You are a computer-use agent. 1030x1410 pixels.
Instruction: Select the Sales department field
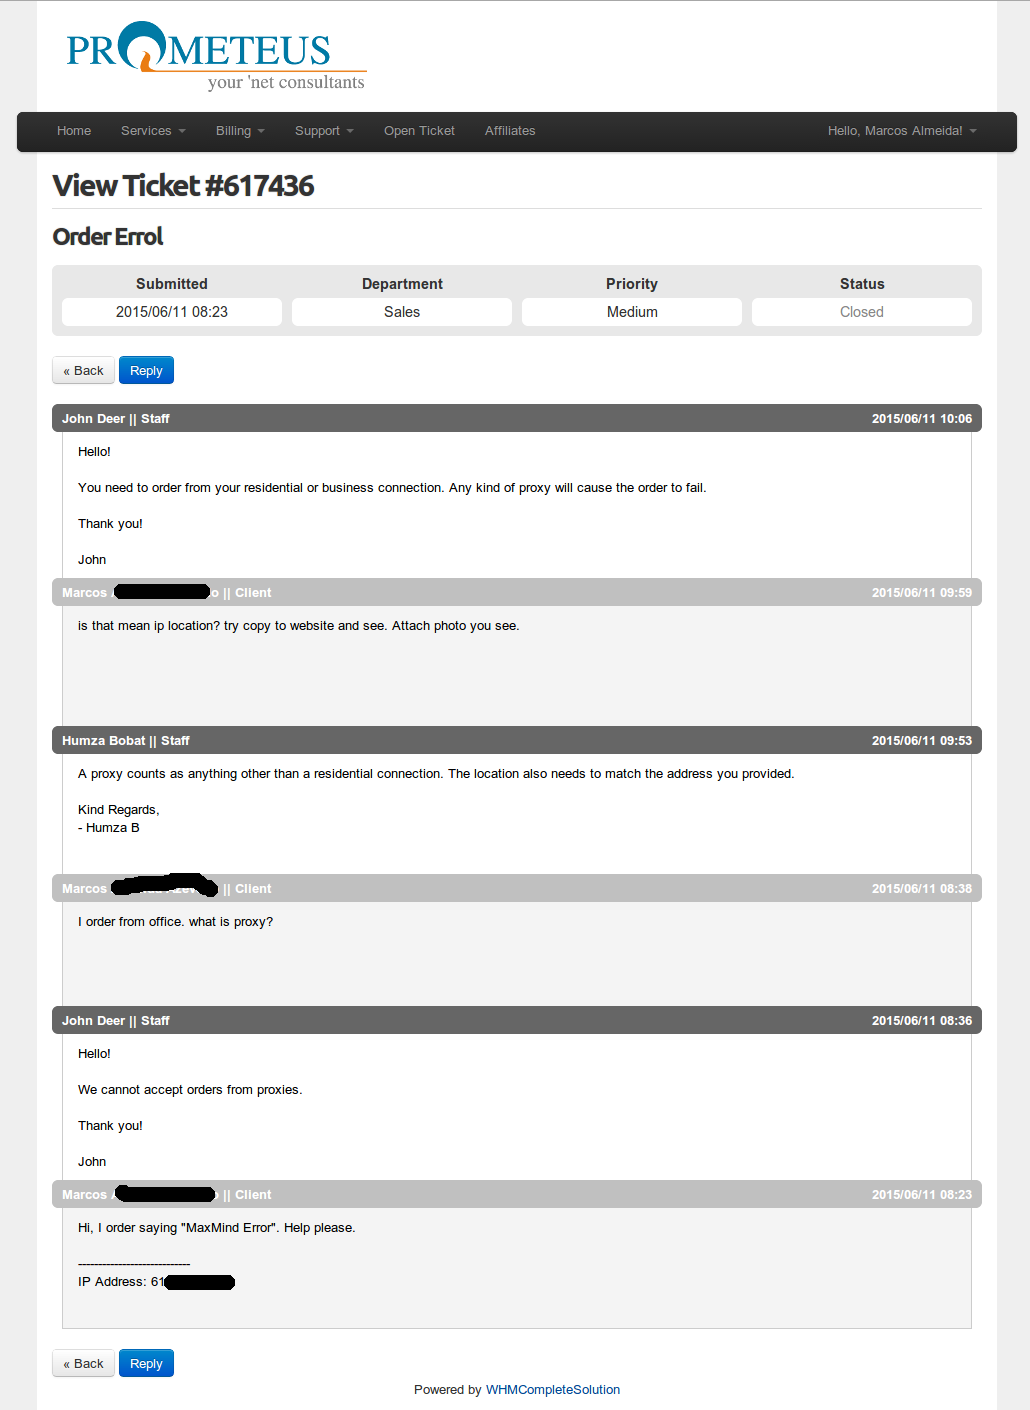pyautogui.click(x=402, y=312)
